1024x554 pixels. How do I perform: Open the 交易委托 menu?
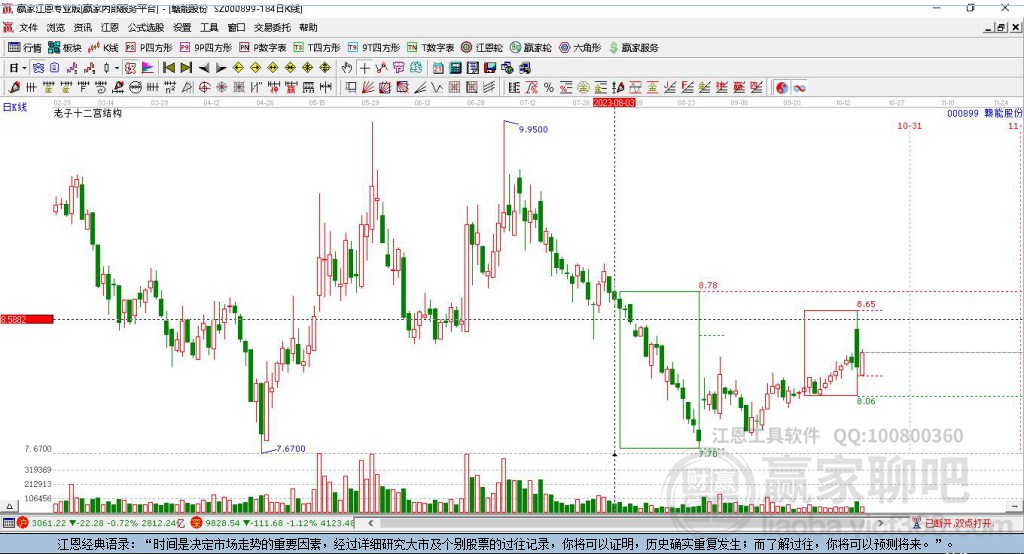272,27
